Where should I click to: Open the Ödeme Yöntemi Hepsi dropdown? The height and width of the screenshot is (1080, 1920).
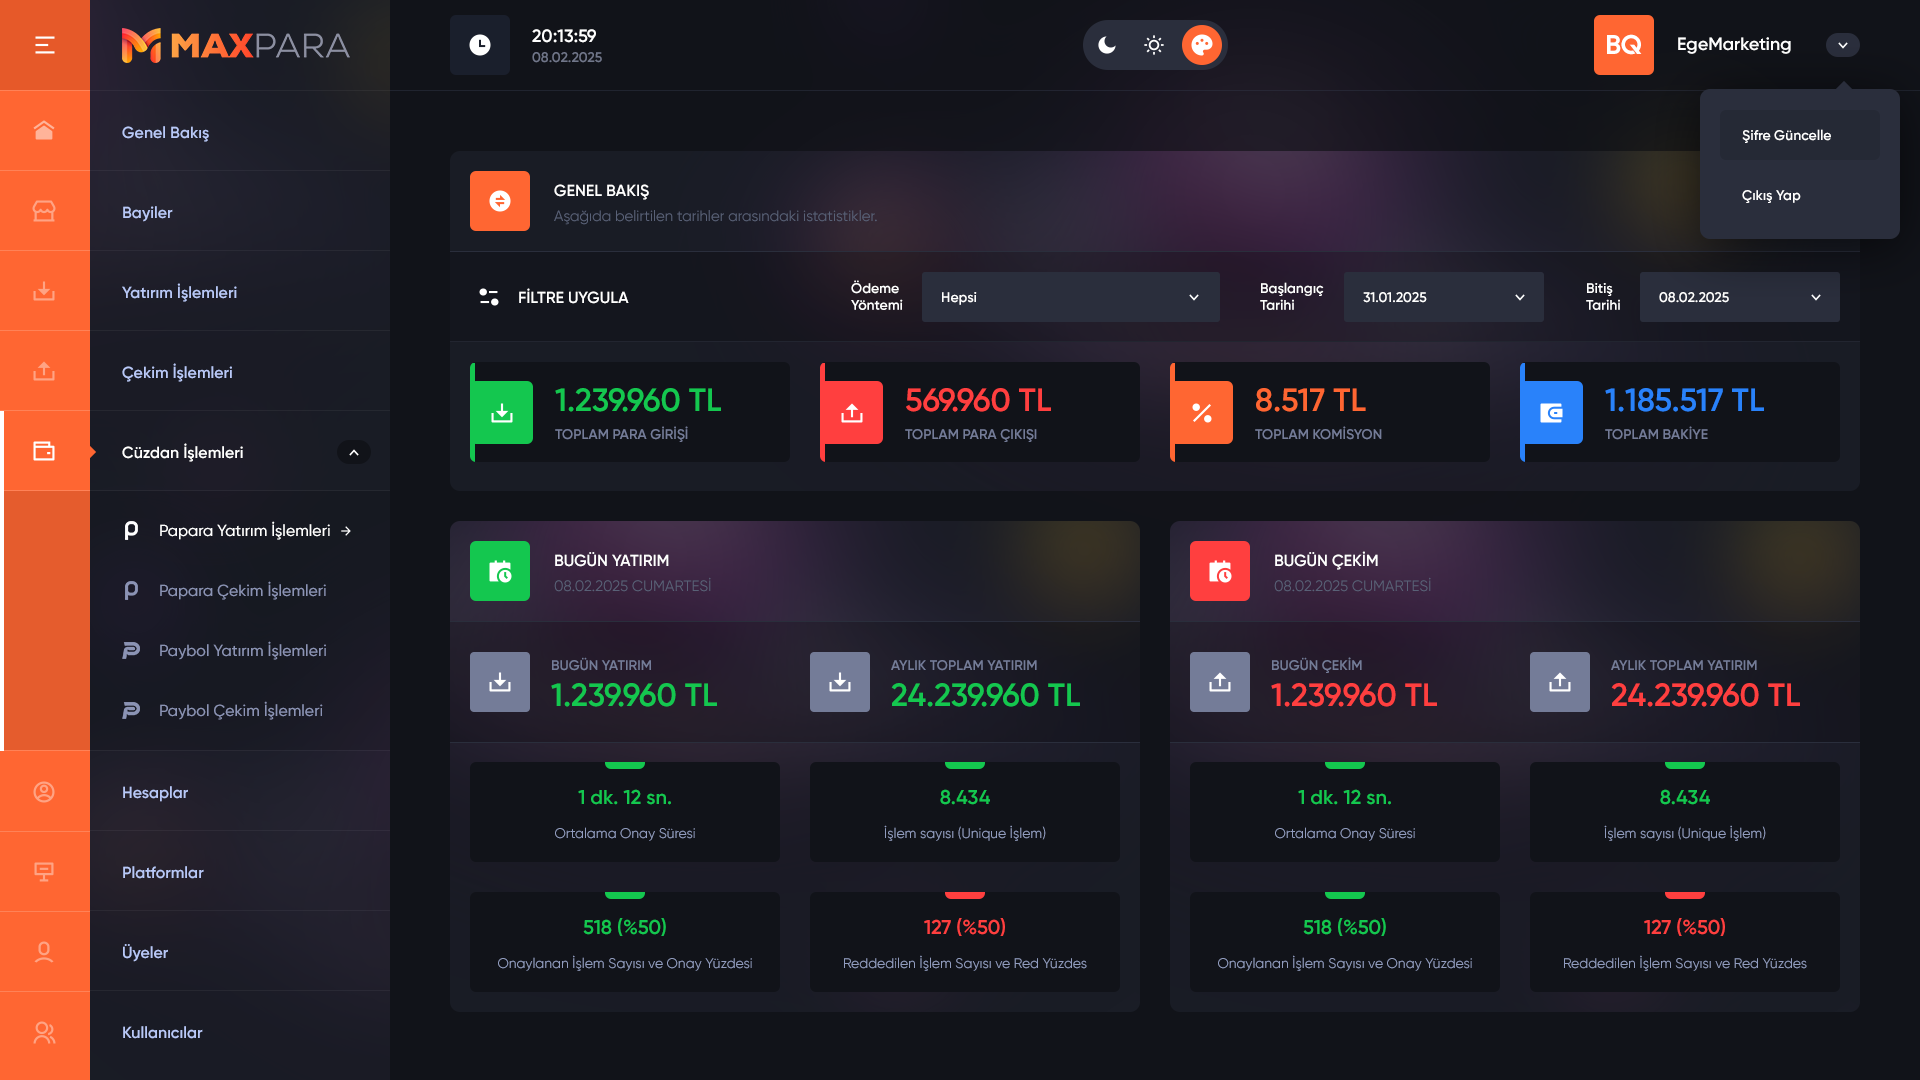tap(1070, 297)
